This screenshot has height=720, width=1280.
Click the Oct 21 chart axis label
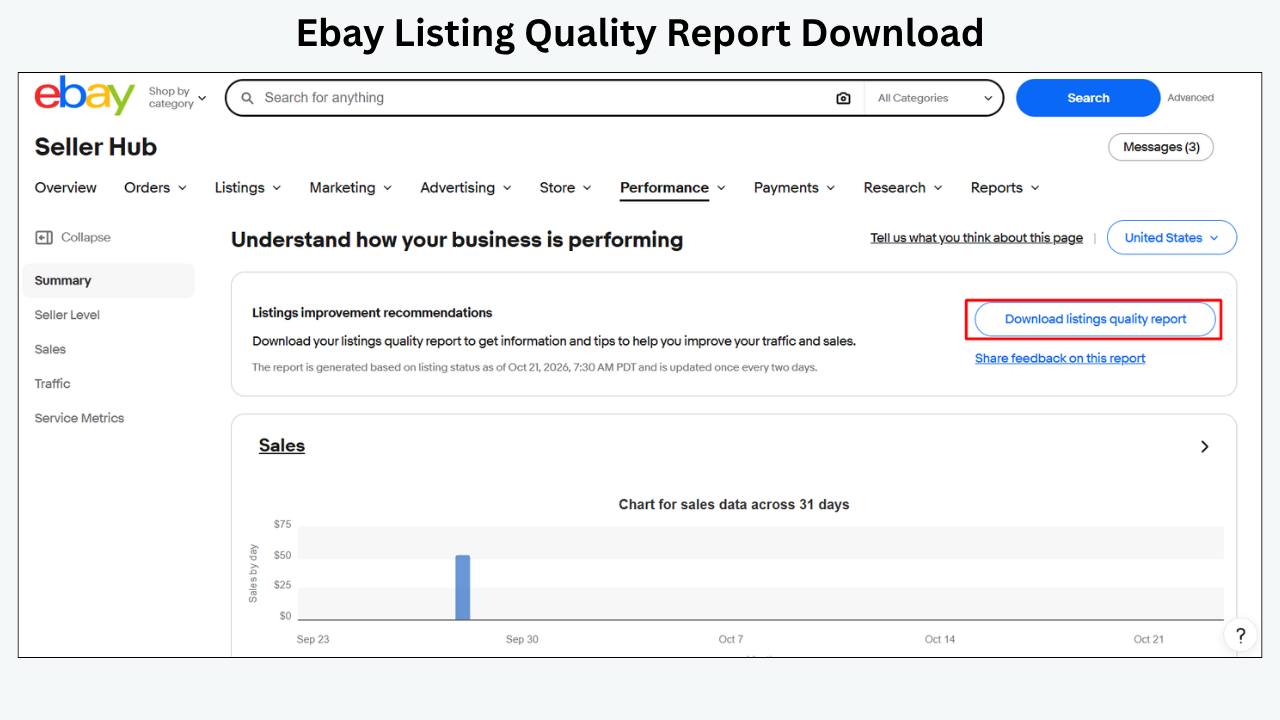pos(1148,639)
